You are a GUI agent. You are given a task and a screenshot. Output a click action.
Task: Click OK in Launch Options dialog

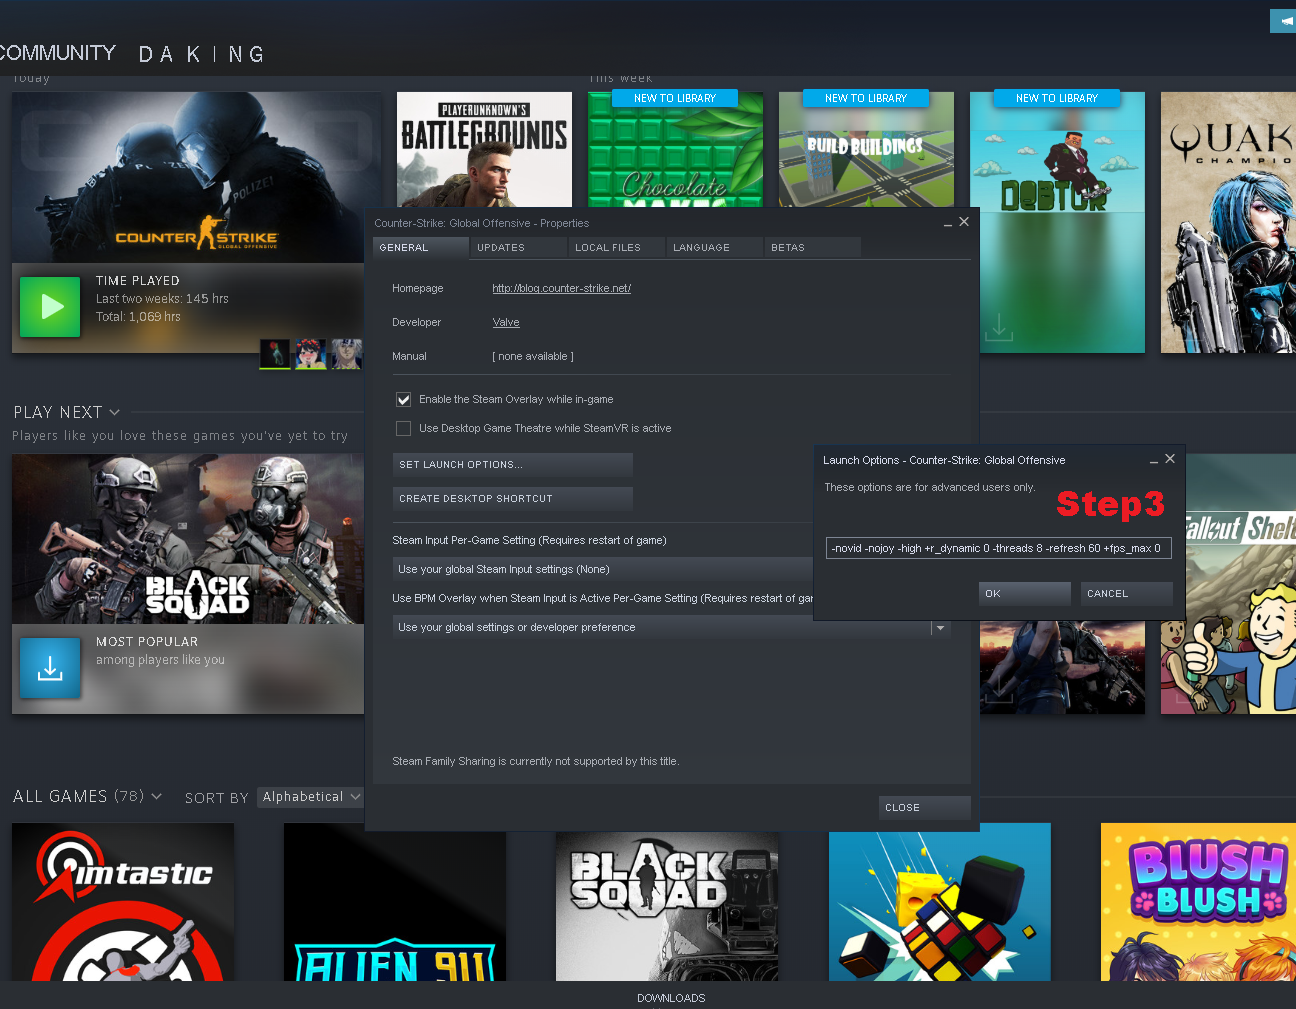pyautogui.click(x=1025, y=594)
